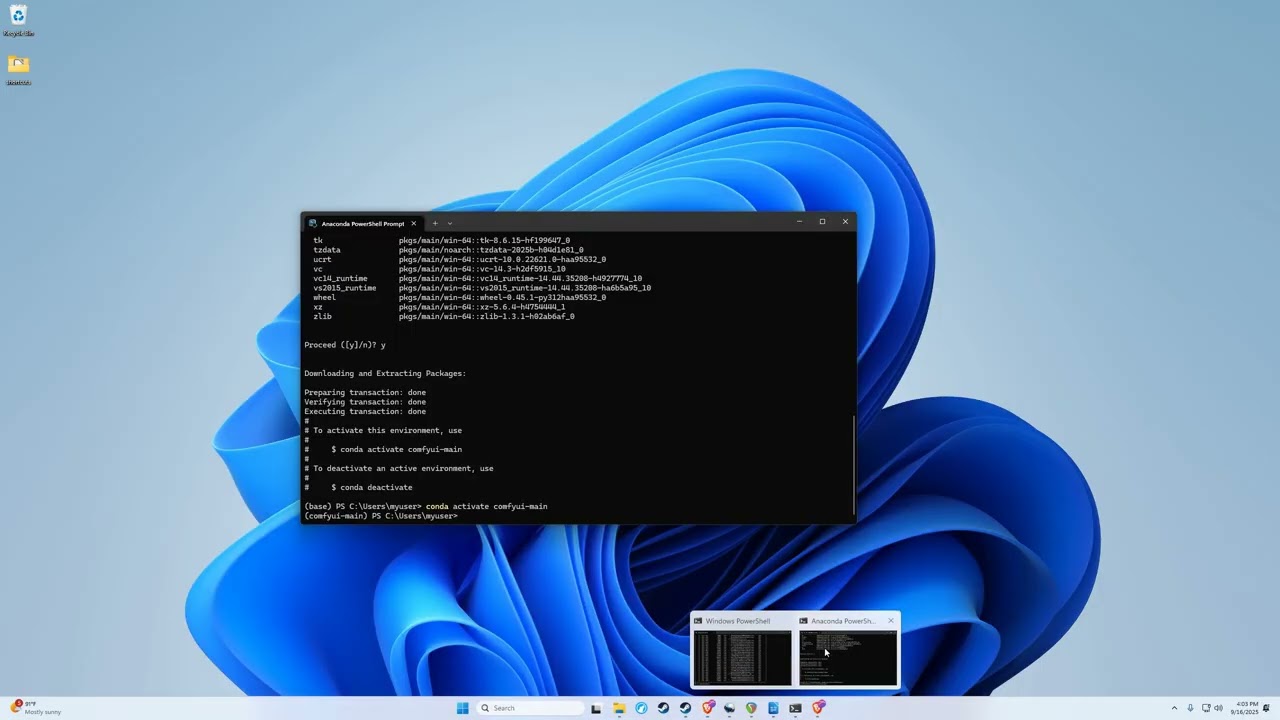The height and width of the screenshot is (720, 1280).
Task: Open the Windows Start menu
Action: pyautogui.click(x=462, y=708)
